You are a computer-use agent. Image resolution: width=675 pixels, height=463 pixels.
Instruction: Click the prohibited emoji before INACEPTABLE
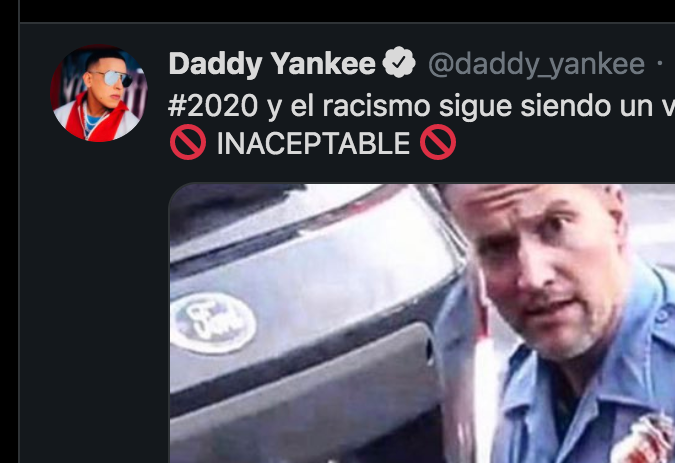[188, 142]
